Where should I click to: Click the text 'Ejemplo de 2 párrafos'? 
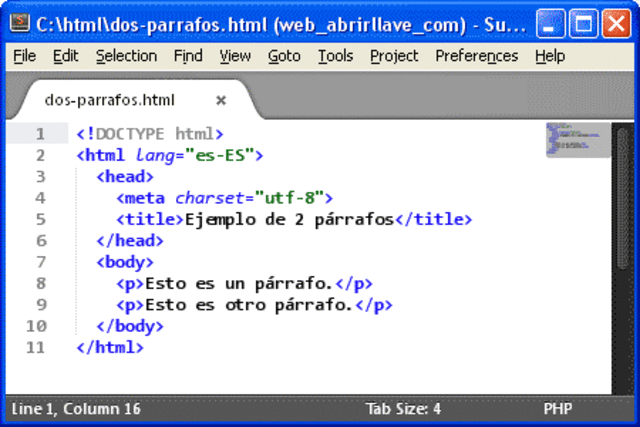(289, 220)
